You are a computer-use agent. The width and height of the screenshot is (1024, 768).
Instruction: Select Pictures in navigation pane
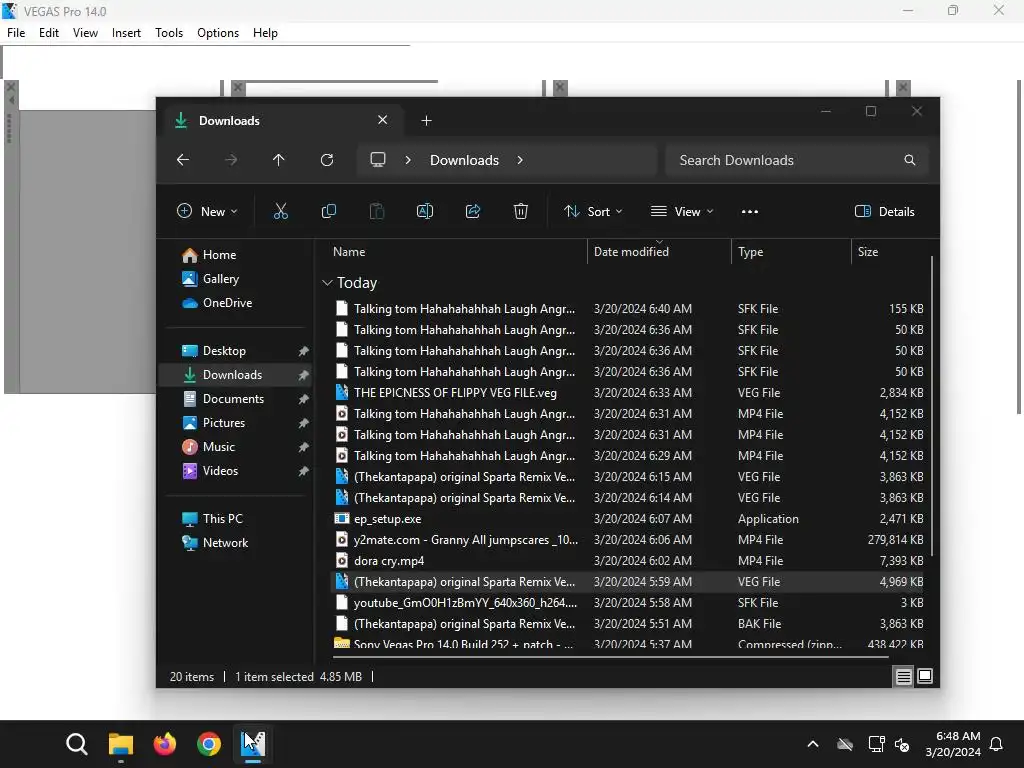(x=236, y=423)
